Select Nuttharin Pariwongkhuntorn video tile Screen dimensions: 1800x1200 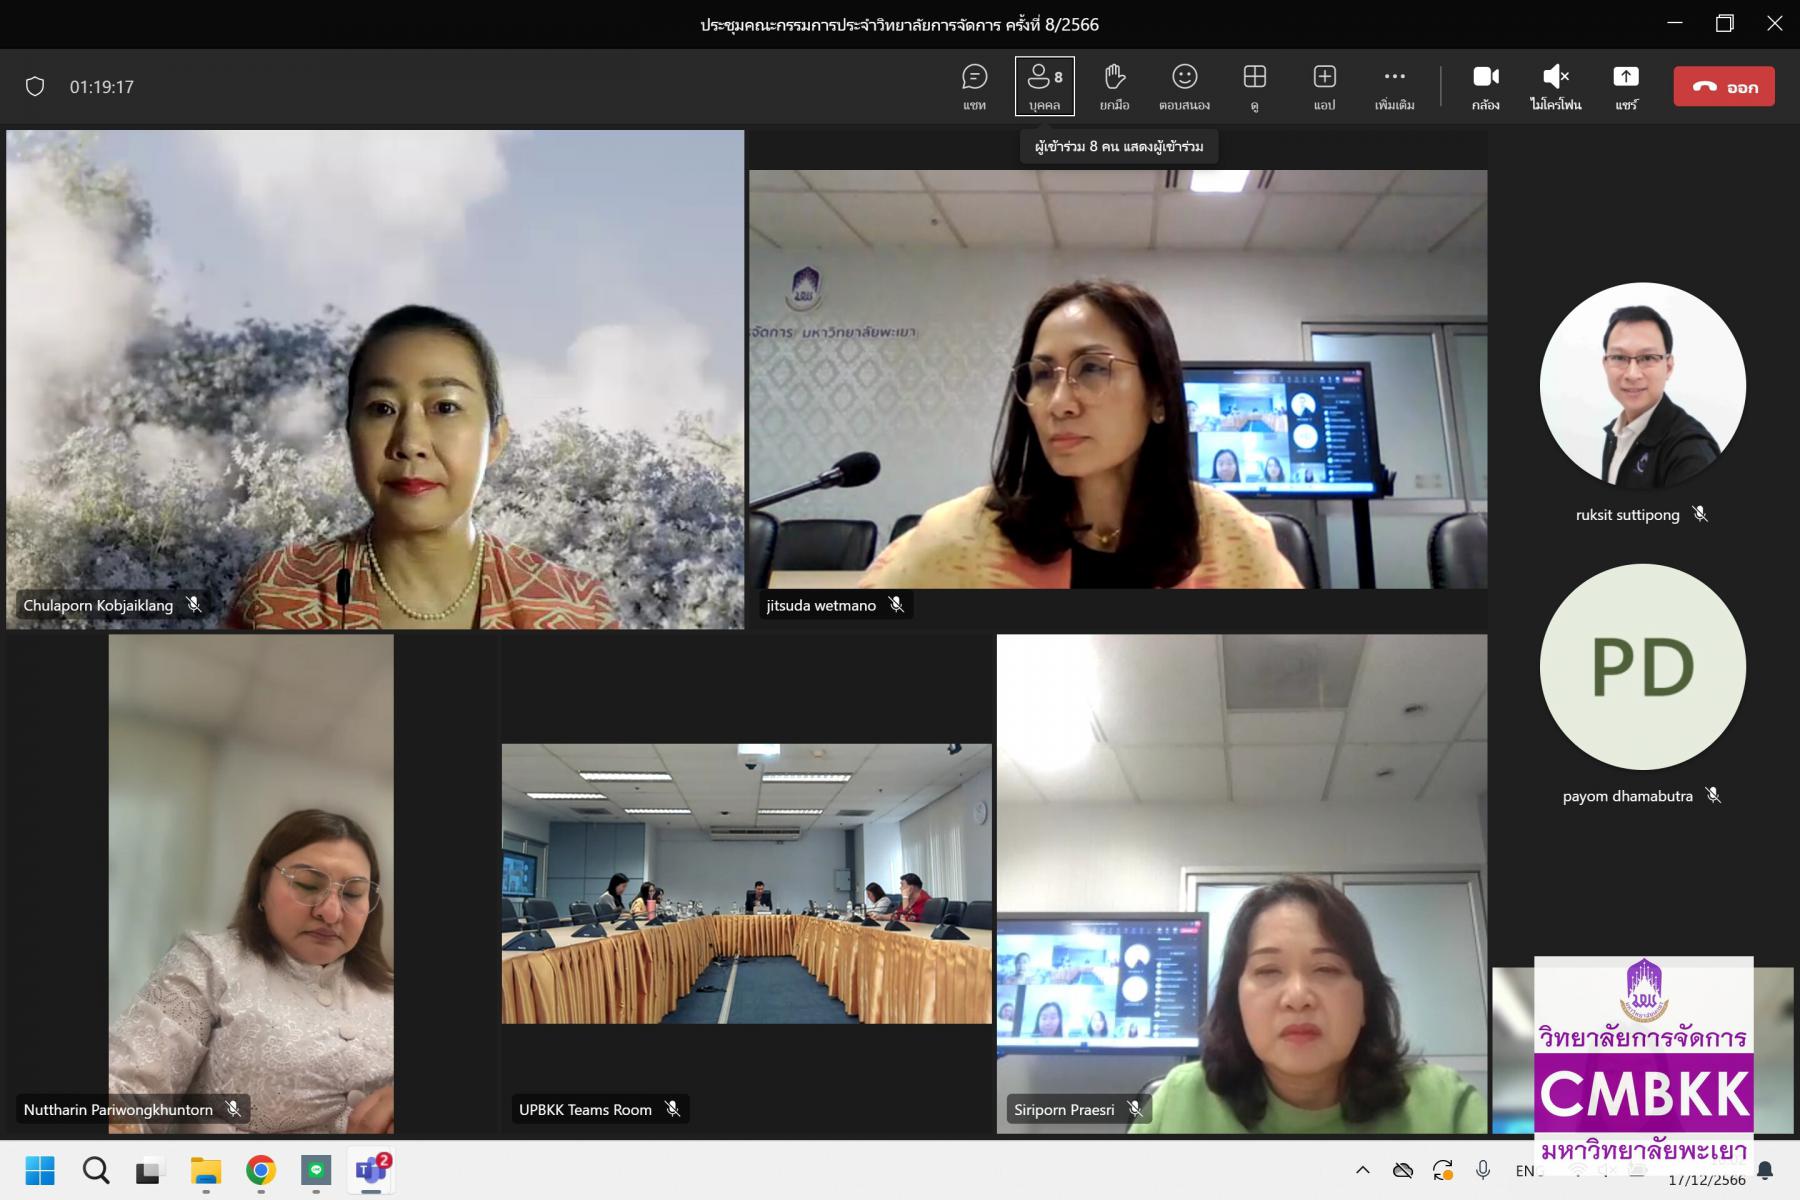[251, 884]
